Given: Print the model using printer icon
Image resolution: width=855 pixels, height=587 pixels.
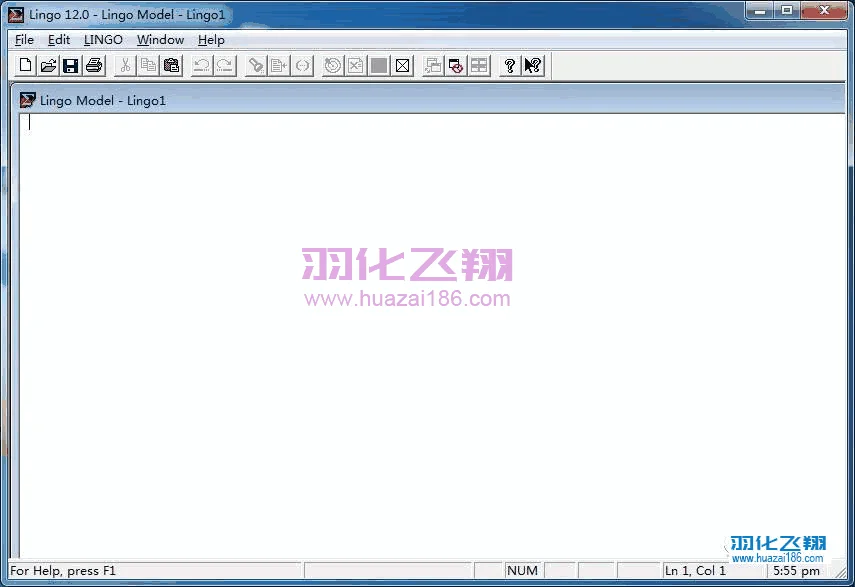Looking at the screenshot, I should [x=94, y=65].
